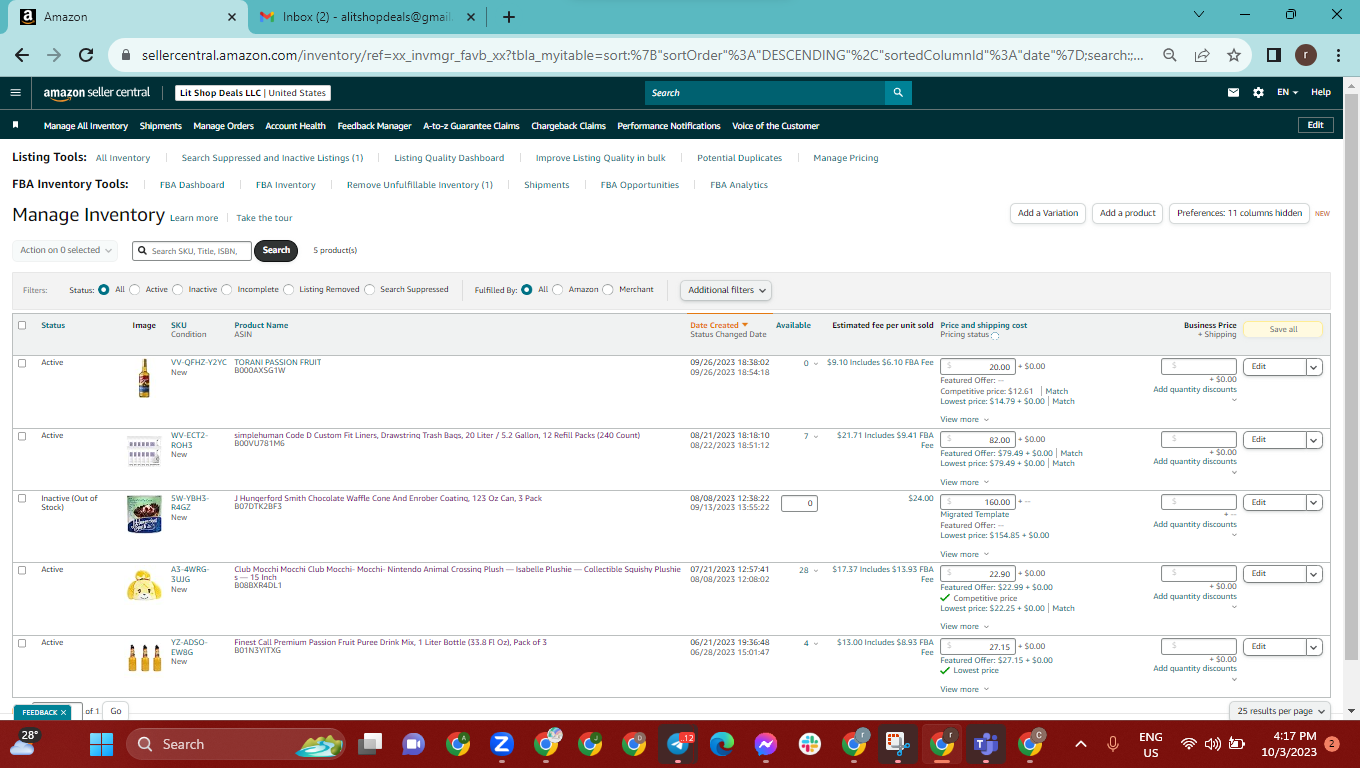1360x768 pixels.
Task: Go back to the previous page
Action: pyautogui.click(x=22, y=56)
